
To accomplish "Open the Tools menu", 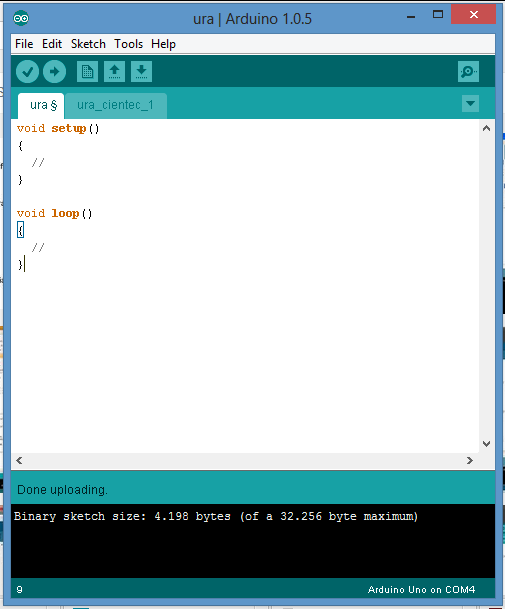I will pyautogui.click(x=129, y=44).
